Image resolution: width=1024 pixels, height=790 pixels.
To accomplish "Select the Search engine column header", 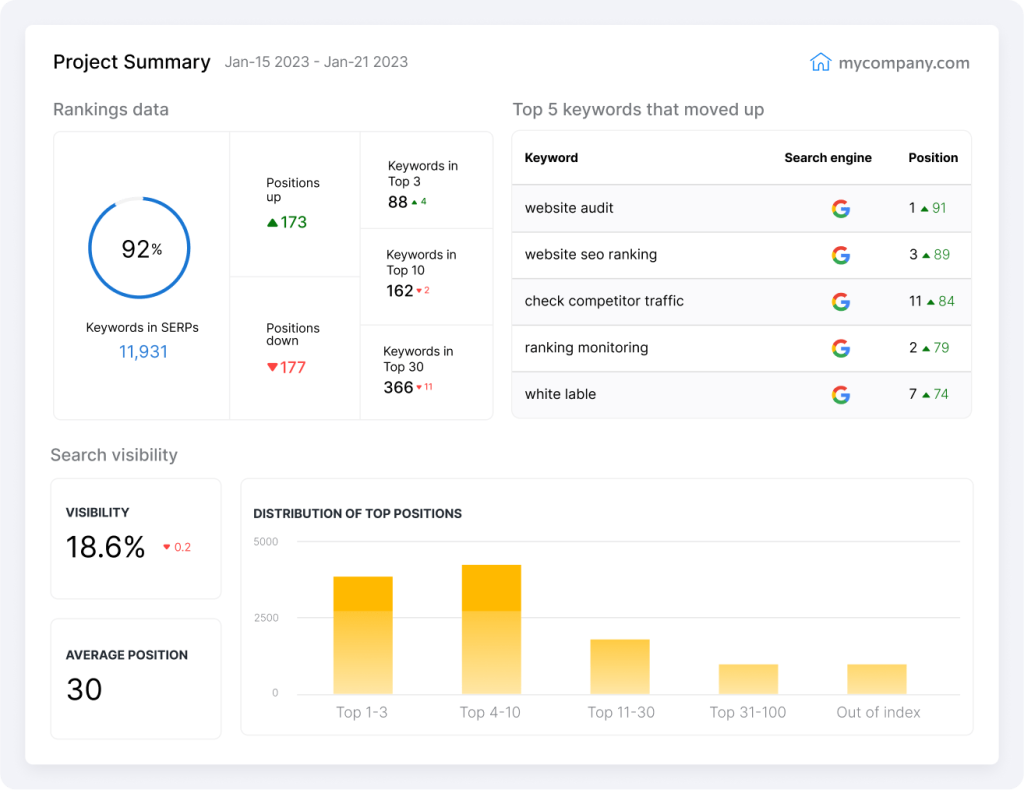I will [828, 157].
